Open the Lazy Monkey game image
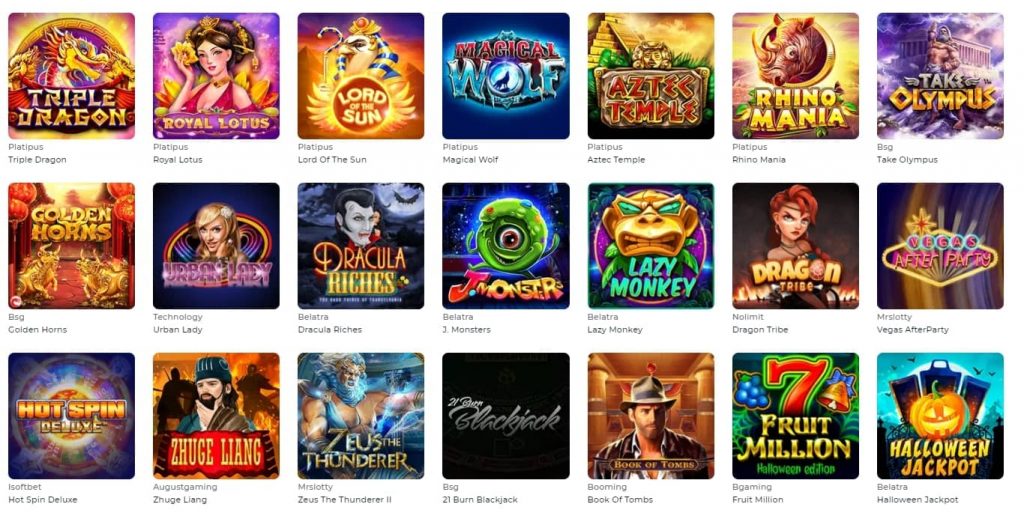 point(650,245)
